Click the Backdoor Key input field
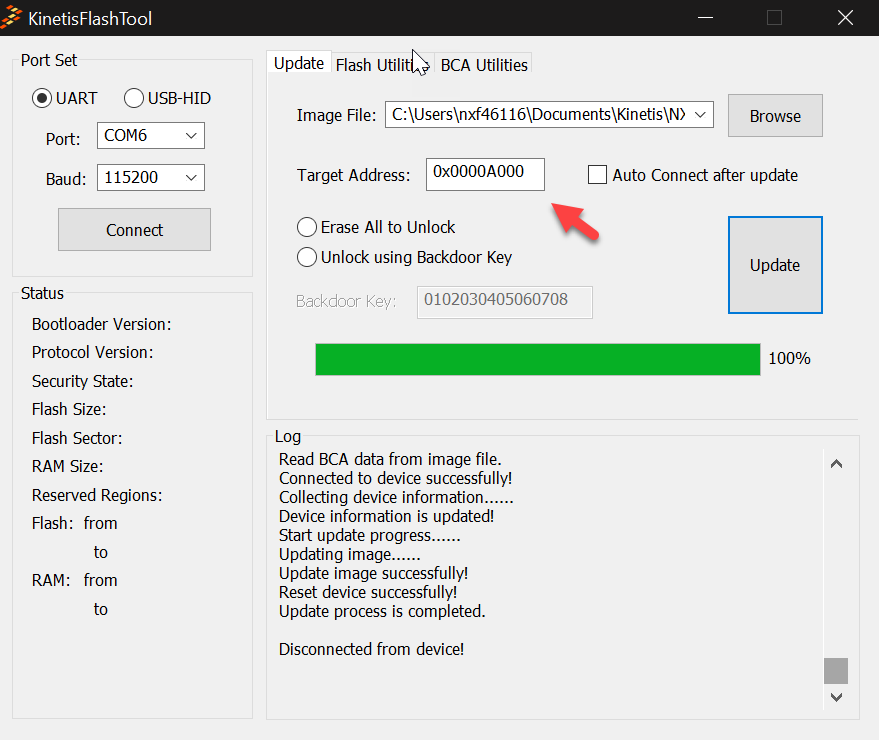Screen dimensions: 879x740 point(505,302)
